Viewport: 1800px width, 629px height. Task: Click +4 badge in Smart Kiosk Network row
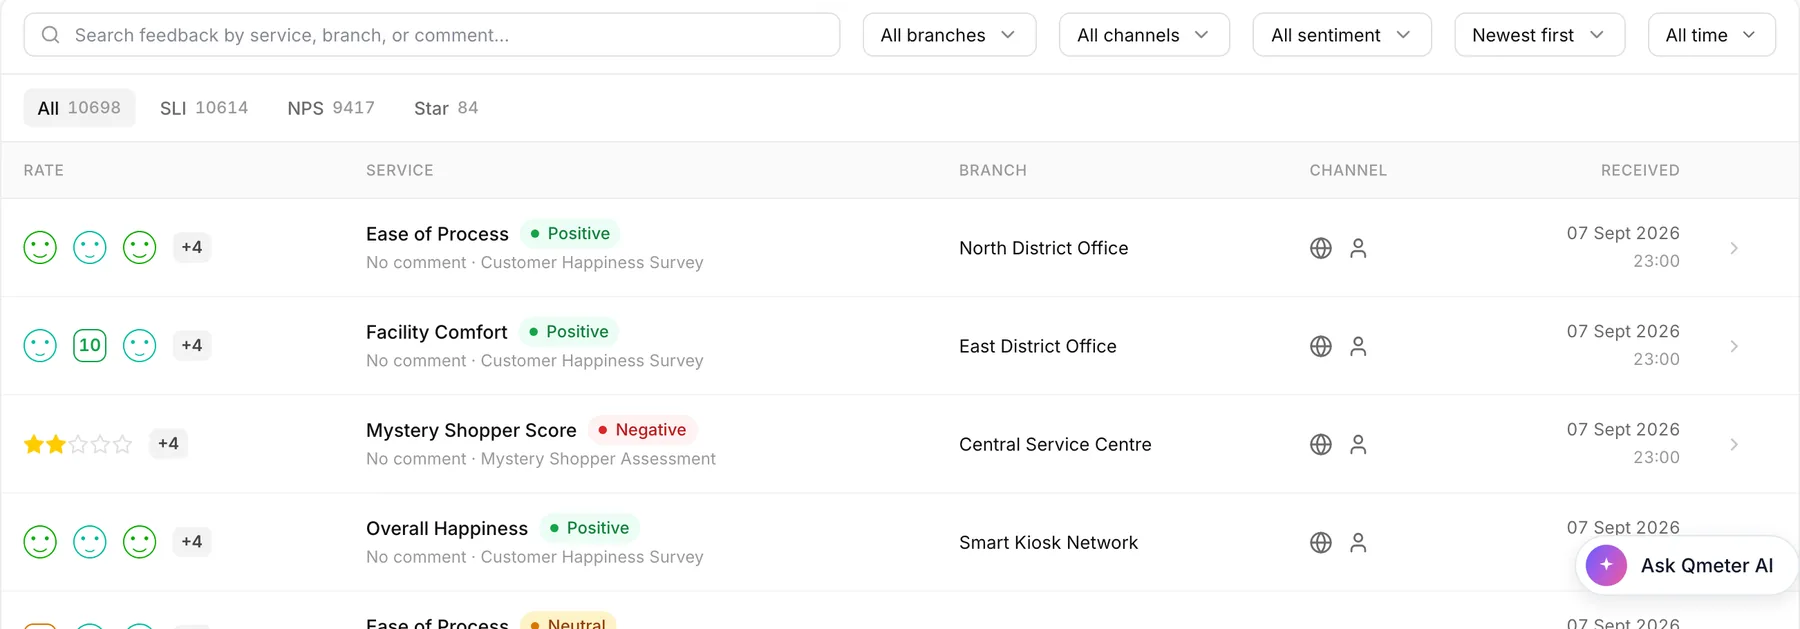point(192,541)
